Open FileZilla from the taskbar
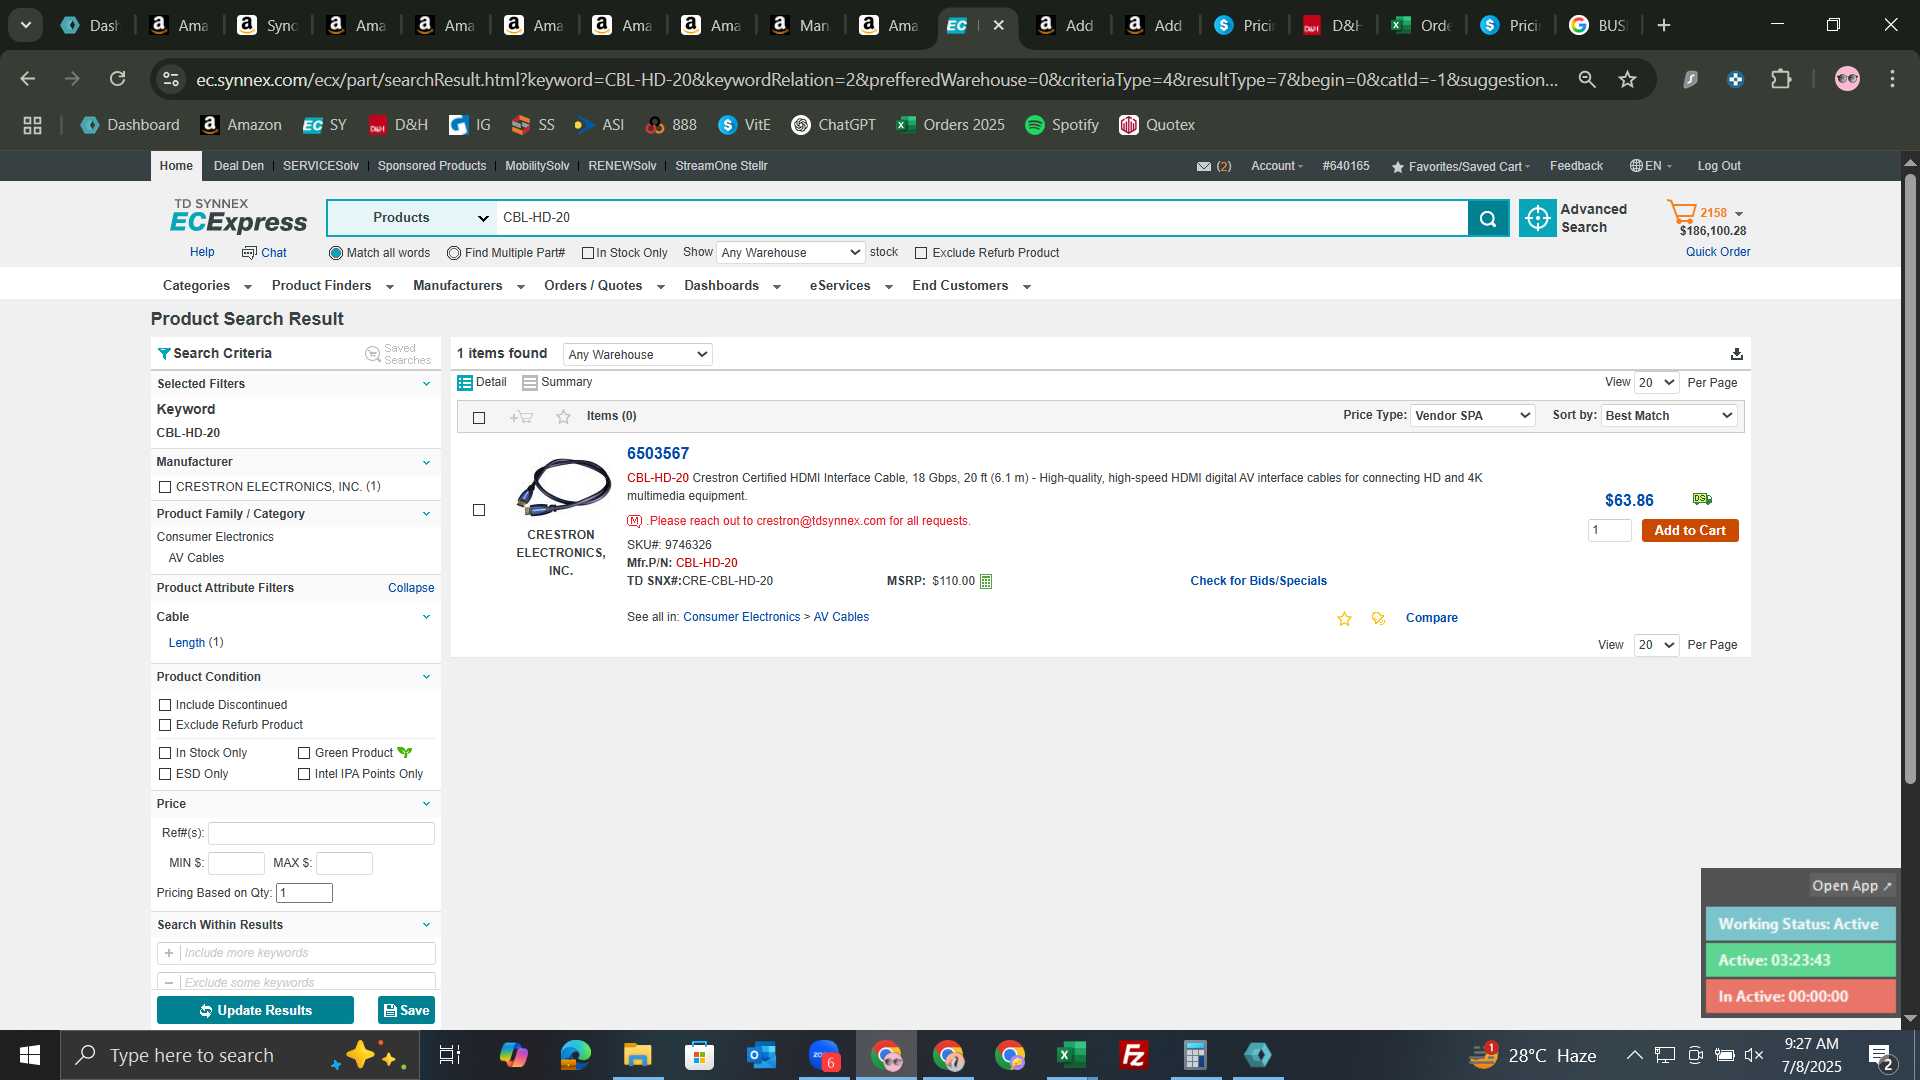Image resolution: width=1920 pixels, height=1080 pixels. point(1133,1055)
